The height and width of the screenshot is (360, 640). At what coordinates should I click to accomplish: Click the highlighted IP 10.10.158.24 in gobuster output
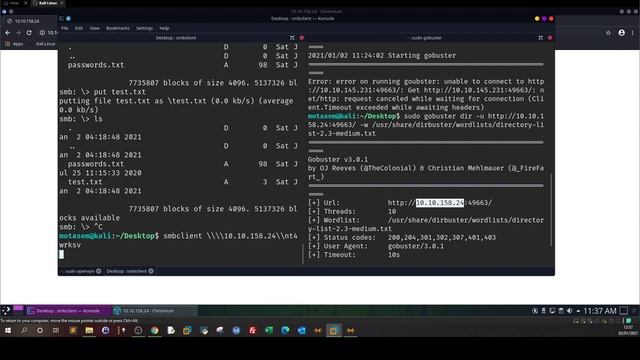(440, 202)
